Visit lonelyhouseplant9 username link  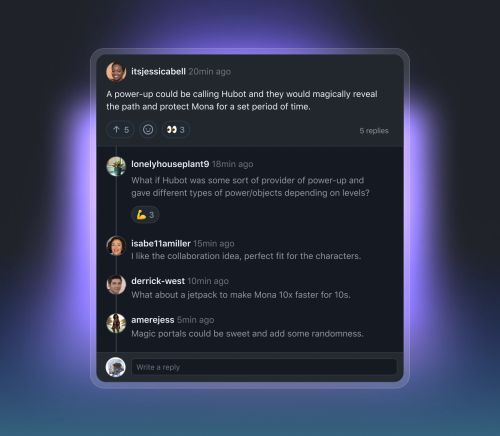click(x=170, y=164)
